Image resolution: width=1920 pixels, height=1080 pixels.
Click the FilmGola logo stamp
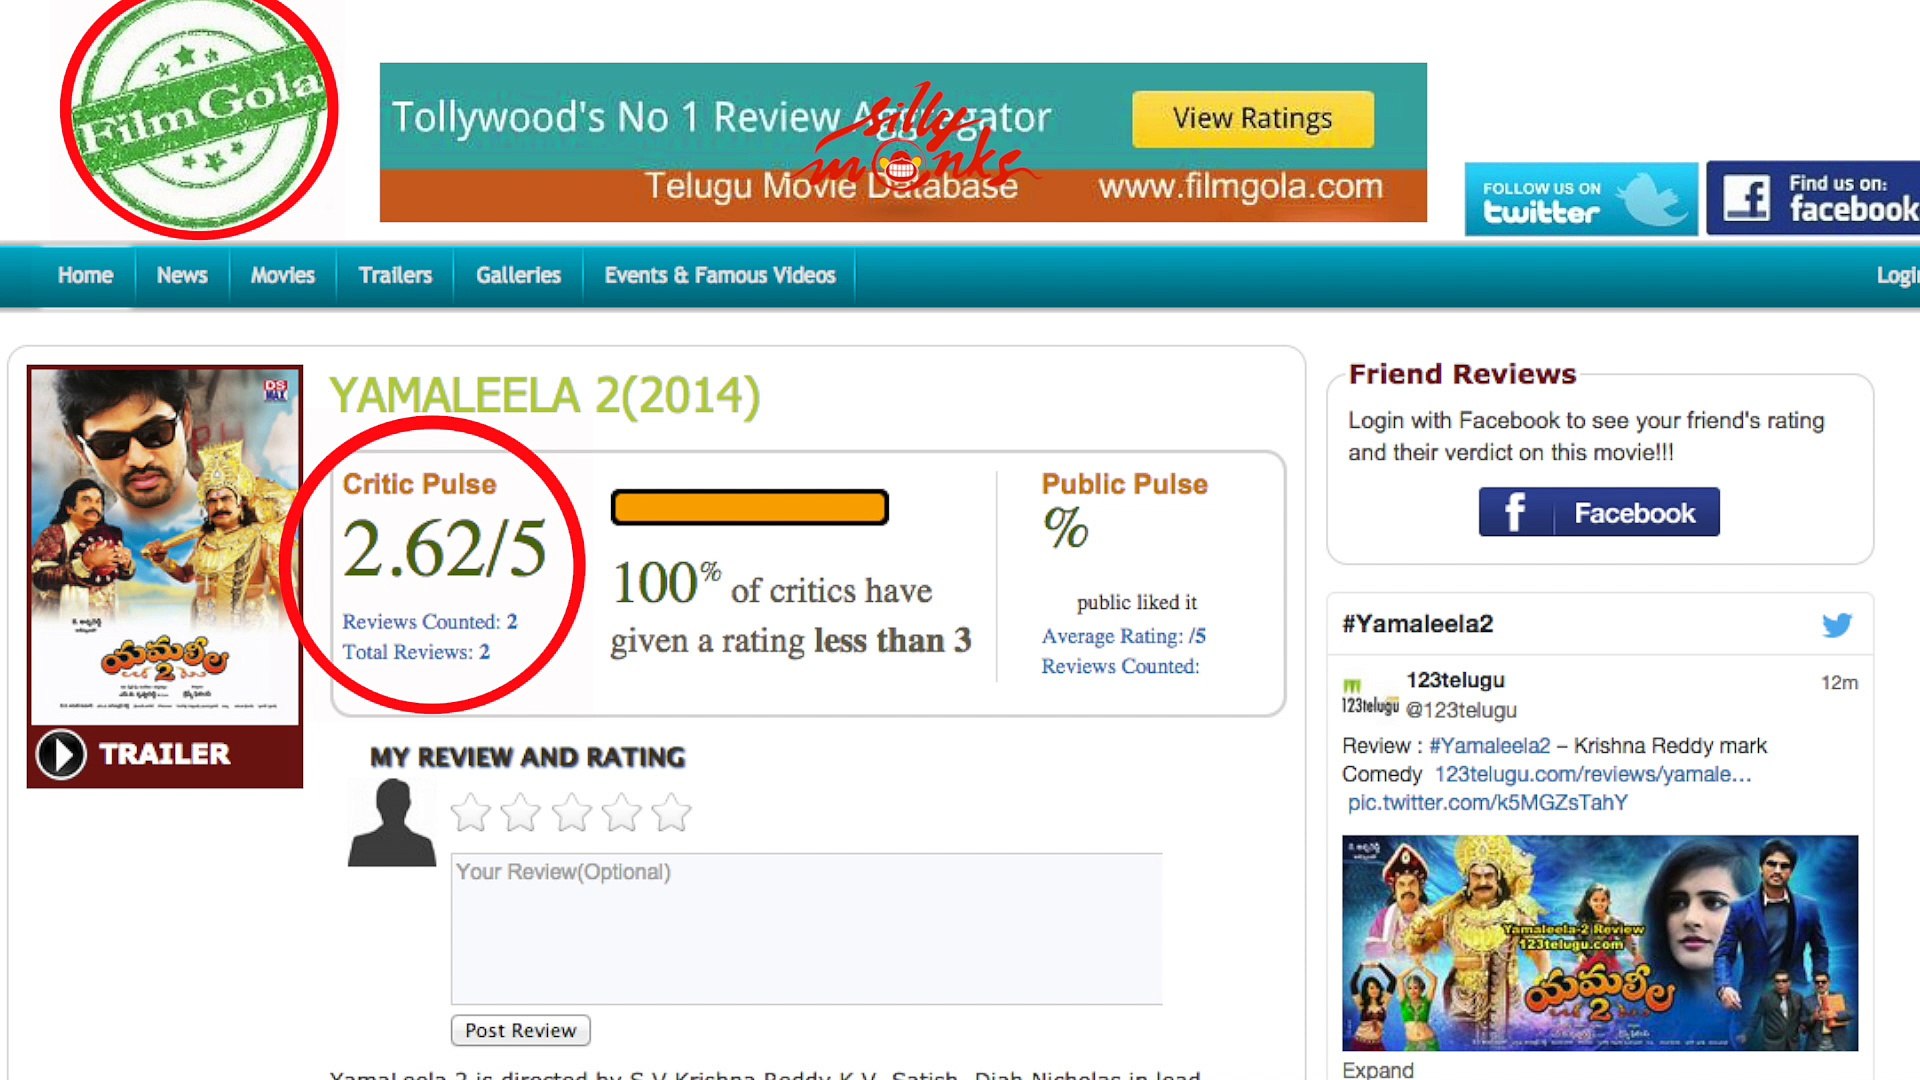pos(199,112)
